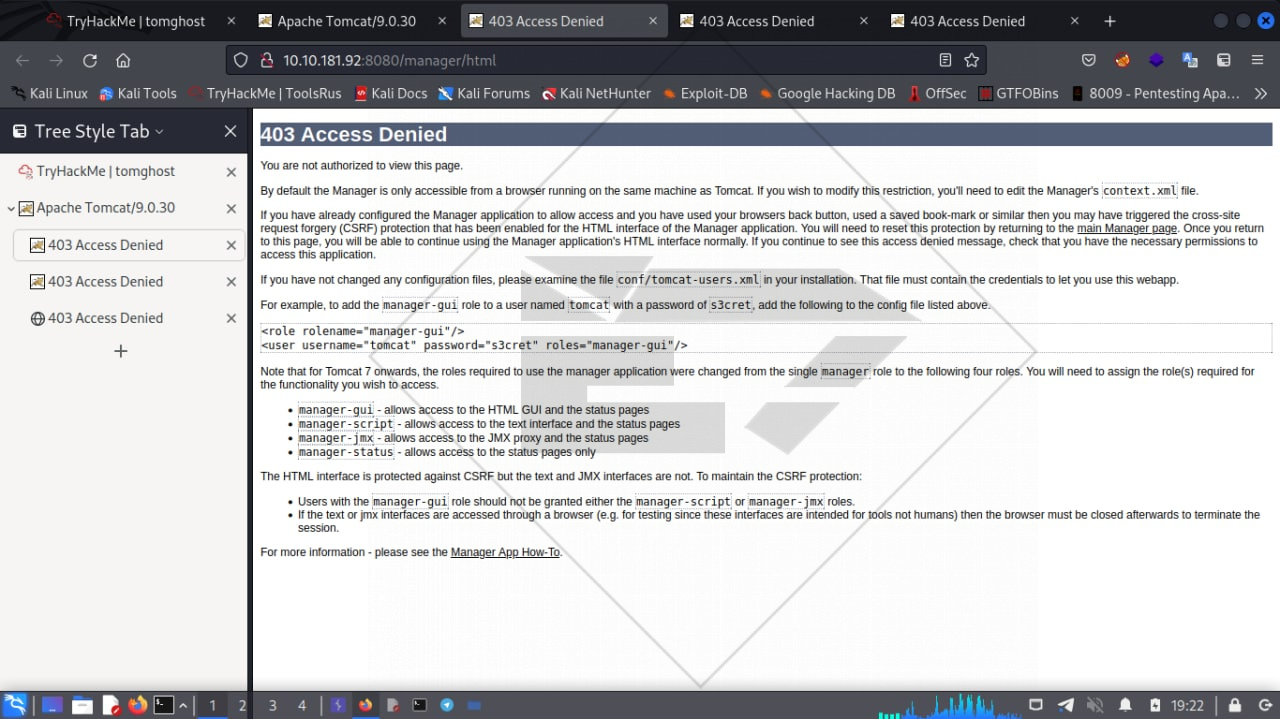Close the Tree Style Tab sidebar

click(x=230, y=131)
